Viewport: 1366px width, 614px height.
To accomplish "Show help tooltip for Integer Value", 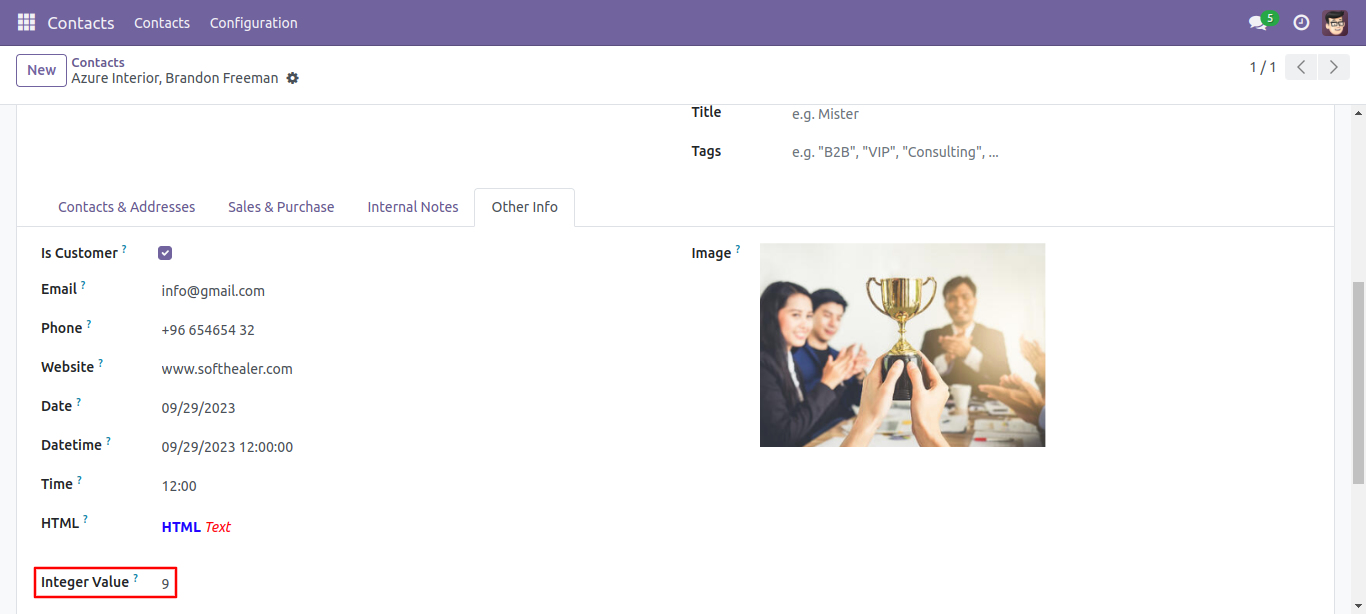I will pos(135,577).
